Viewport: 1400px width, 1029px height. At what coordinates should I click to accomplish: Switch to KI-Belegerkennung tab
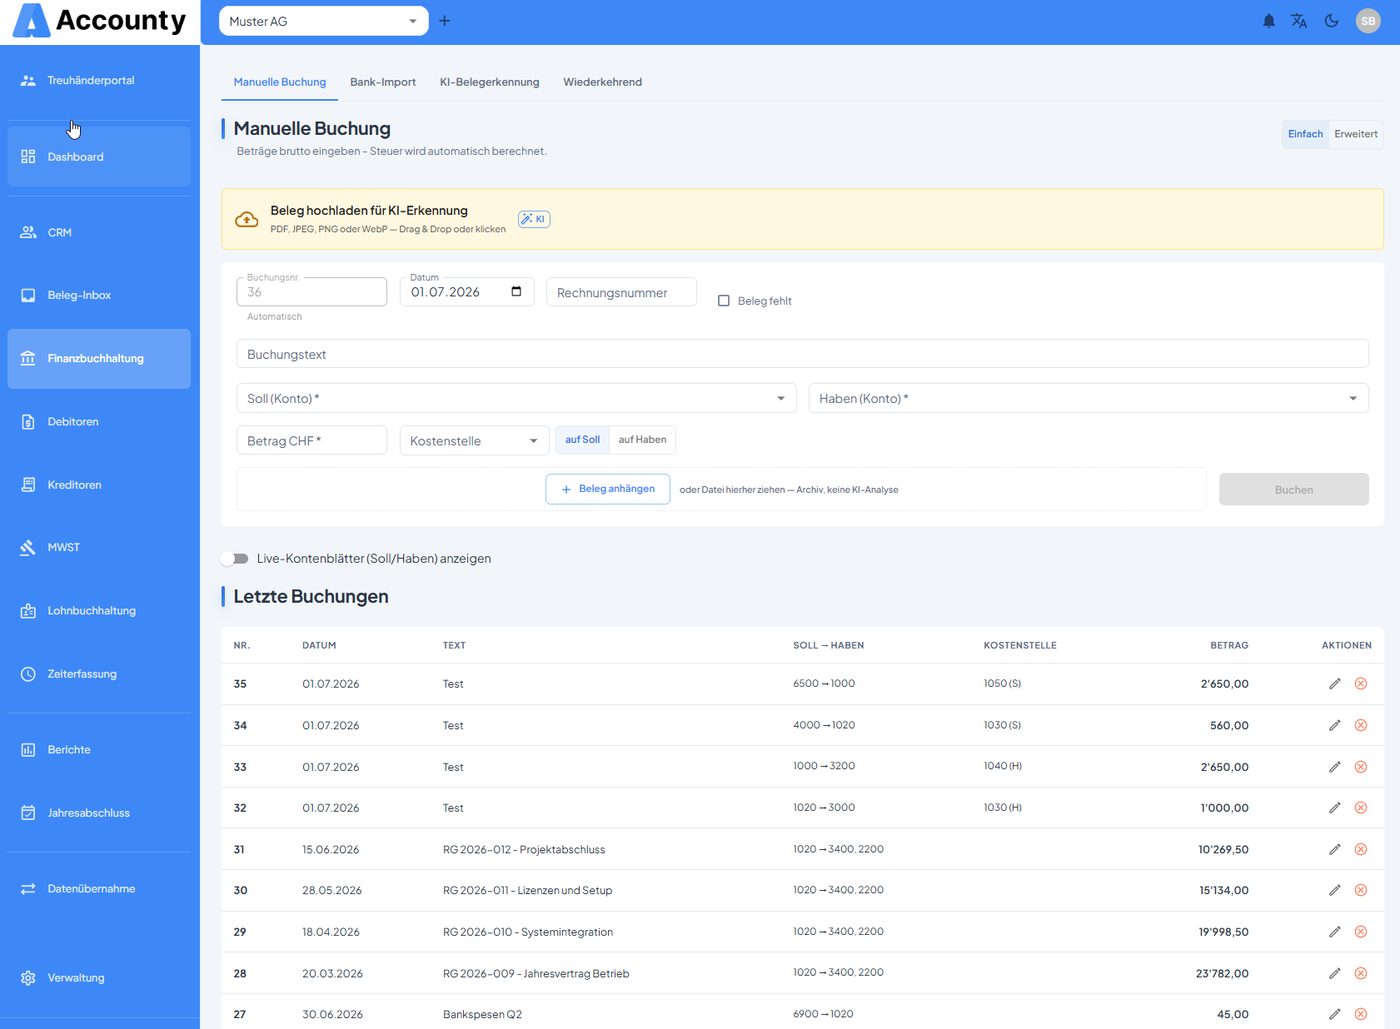pyautogui.click(x=490, y=82)
